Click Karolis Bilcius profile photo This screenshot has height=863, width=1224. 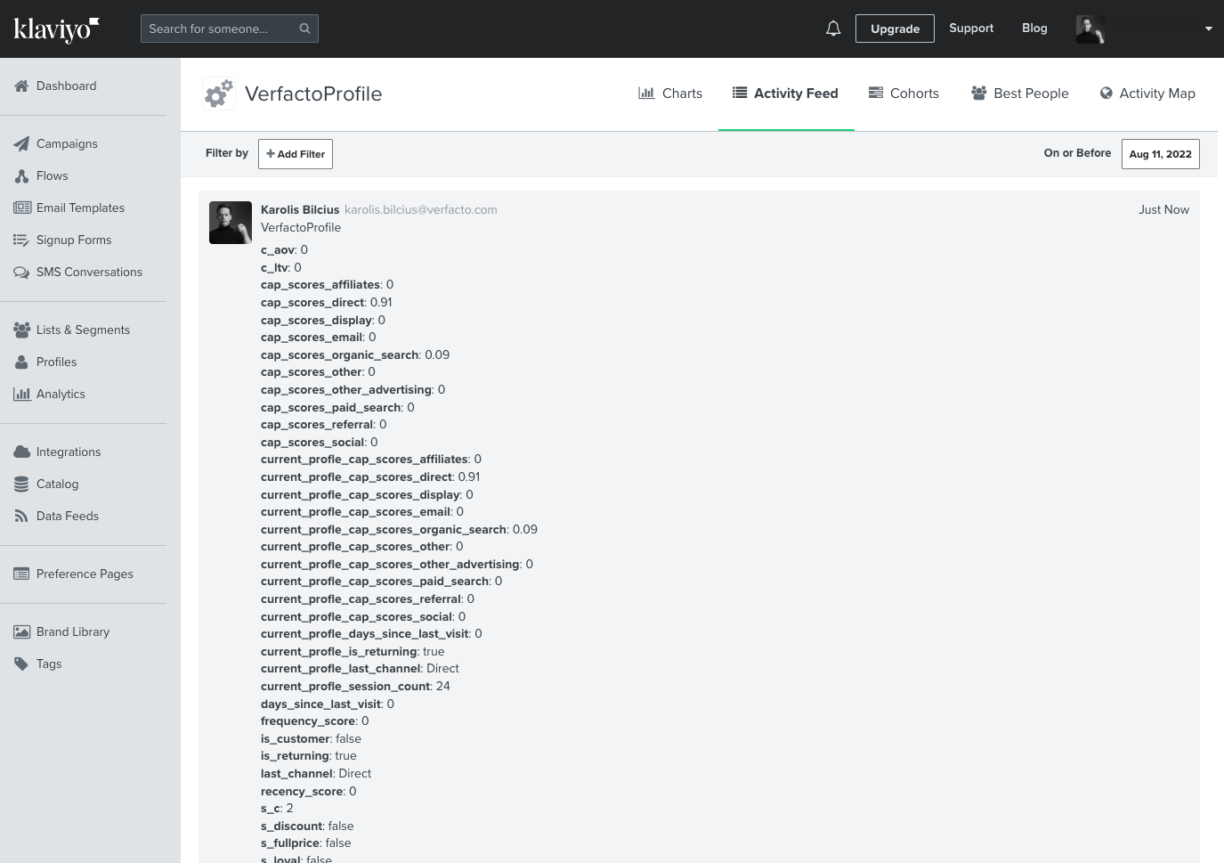(230, 222)
